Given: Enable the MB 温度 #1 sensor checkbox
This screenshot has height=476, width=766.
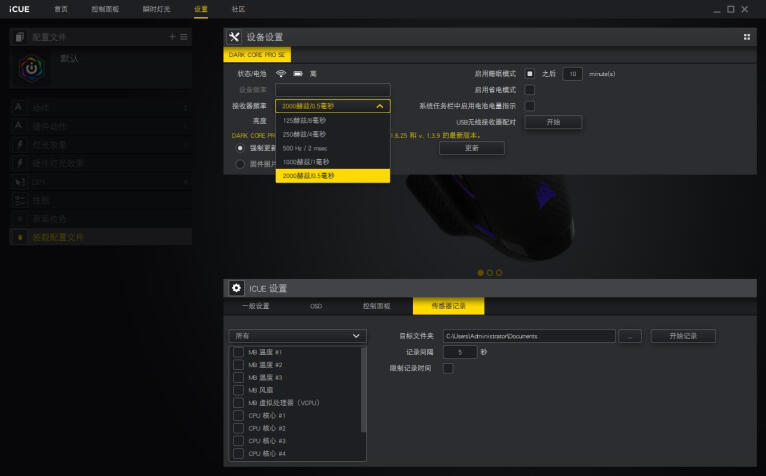Looking at the screenshot, I should (238, 352).
